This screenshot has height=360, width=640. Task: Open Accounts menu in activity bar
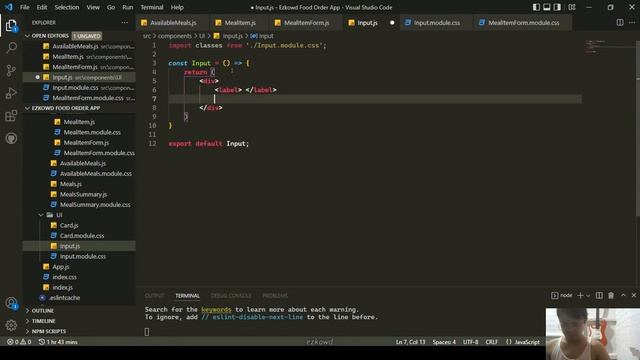[11, 303]
